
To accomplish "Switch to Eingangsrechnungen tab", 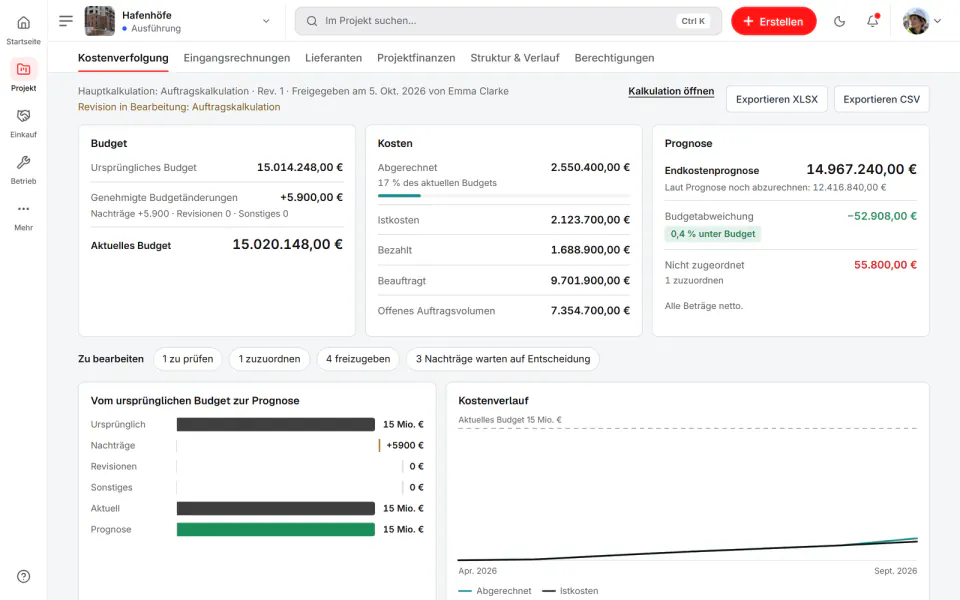I will (237, 58).
